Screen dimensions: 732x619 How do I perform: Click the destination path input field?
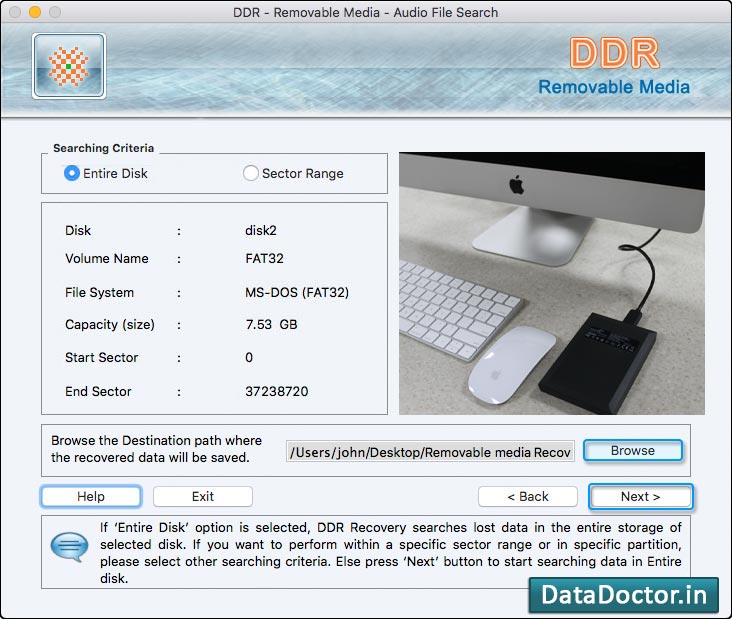pos(430,452)
